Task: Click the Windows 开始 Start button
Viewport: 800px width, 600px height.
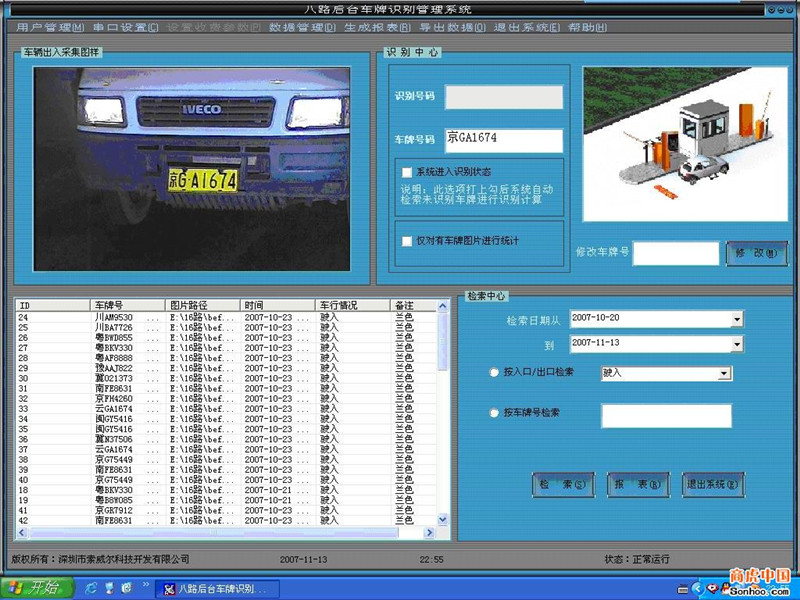Action: pos(37,587)
